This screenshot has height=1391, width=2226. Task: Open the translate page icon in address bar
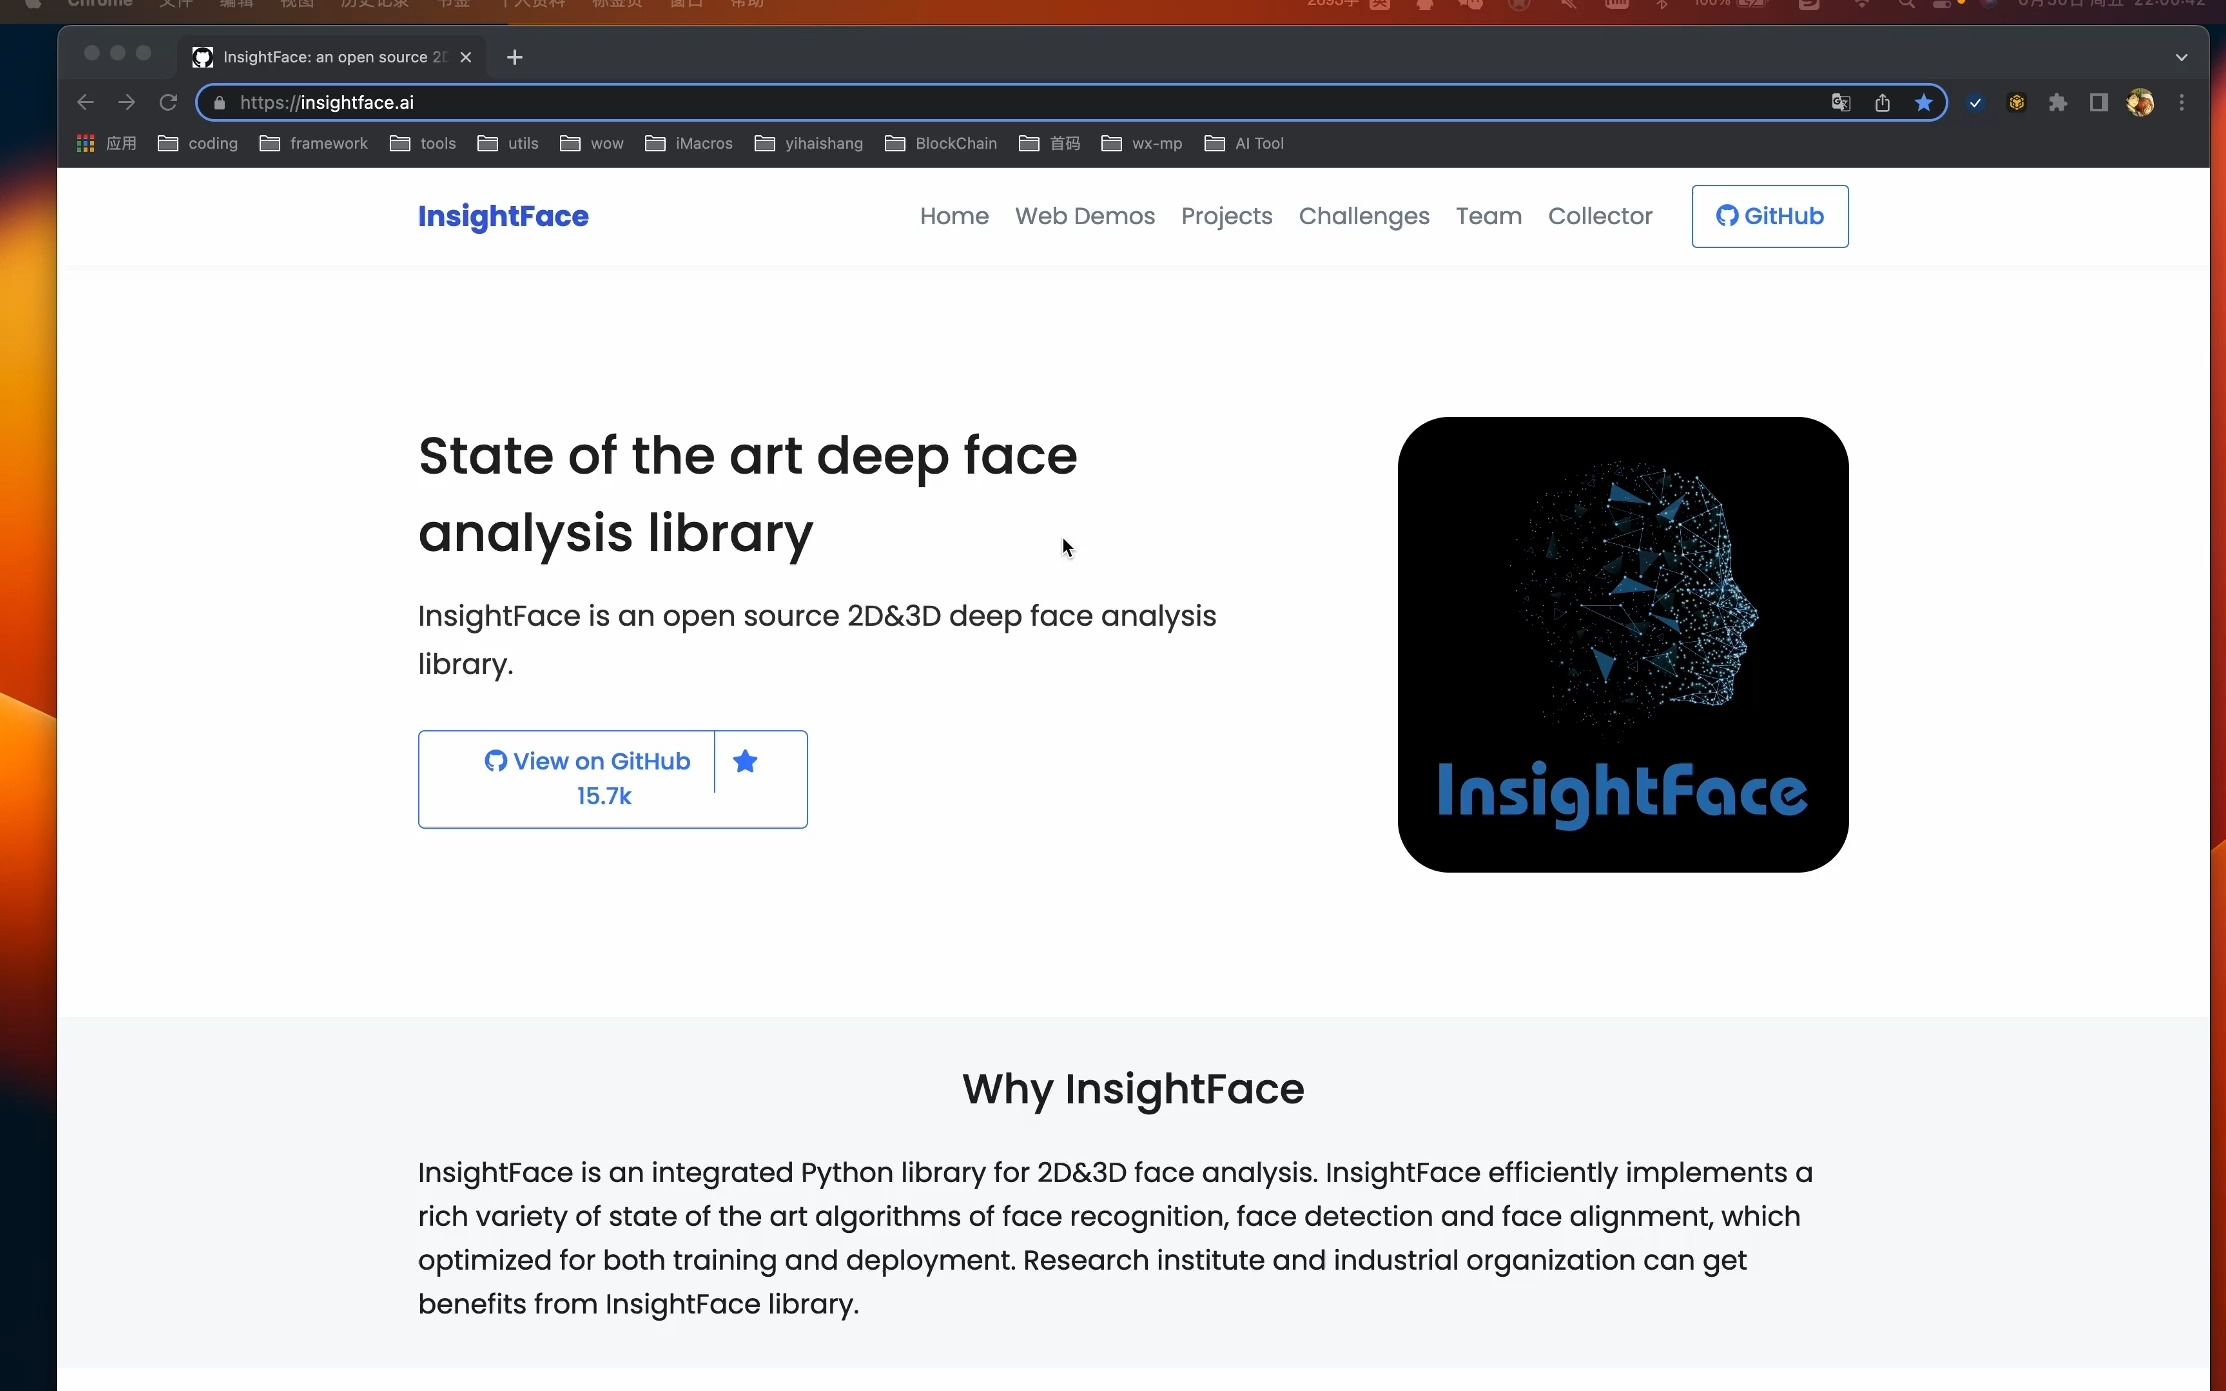[1841, 102]
